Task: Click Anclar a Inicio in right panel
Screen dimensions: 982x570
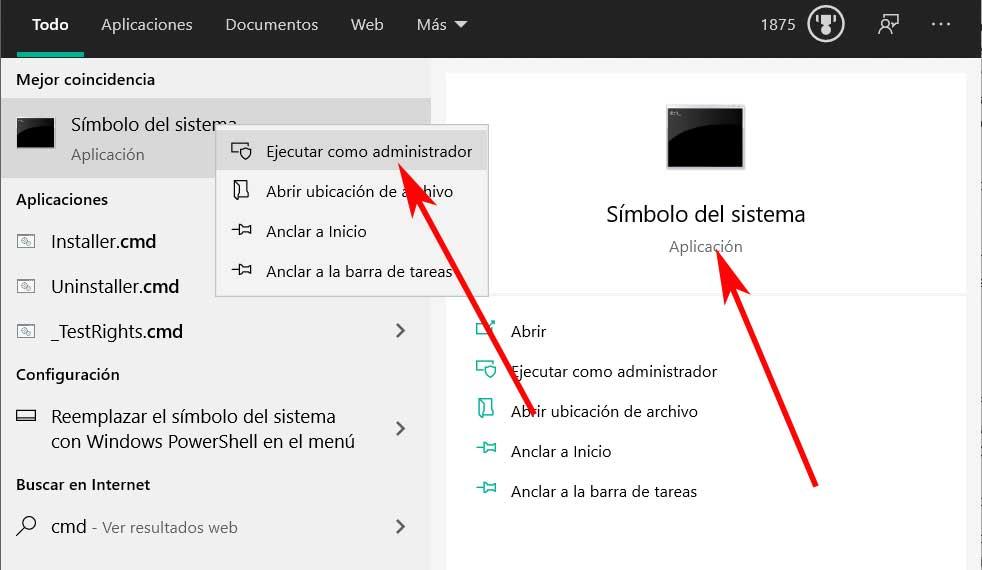Action: coord(561,452)
